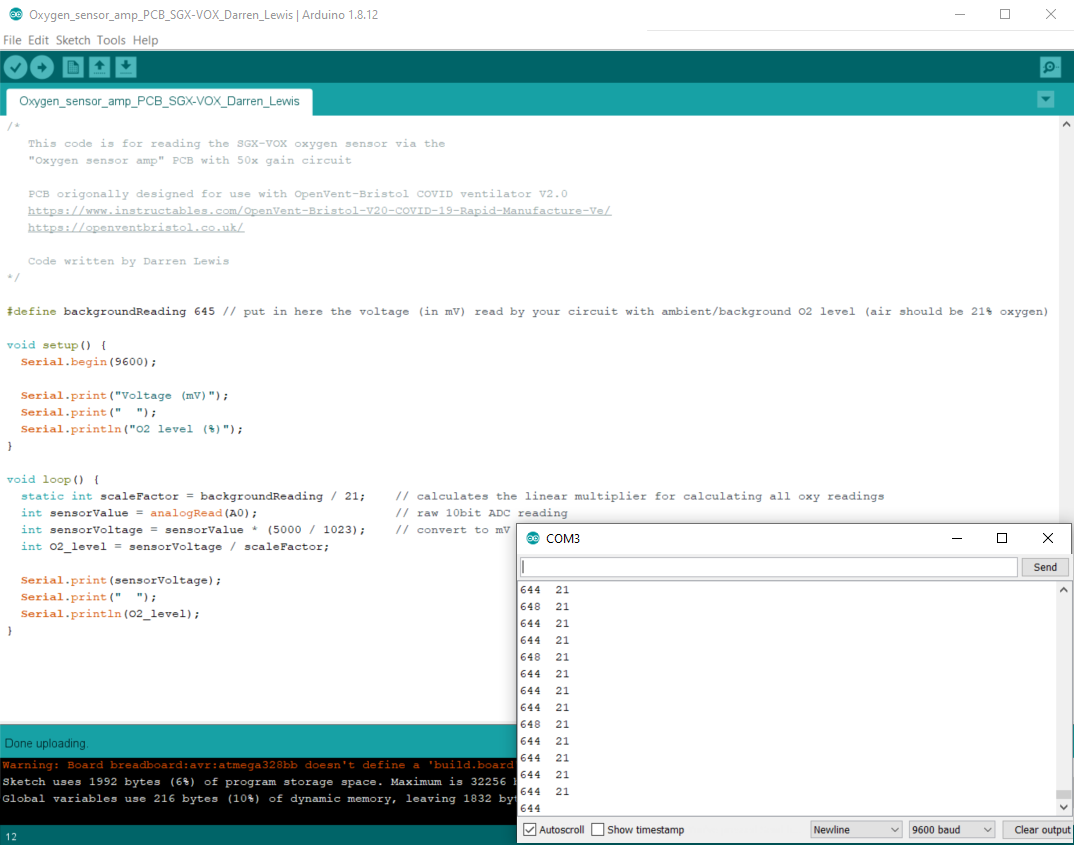Disable the Autoscroll checkbox
The height and width of the screenshot is (845, 1074).
pyautogui.click(x=530, y=830)
